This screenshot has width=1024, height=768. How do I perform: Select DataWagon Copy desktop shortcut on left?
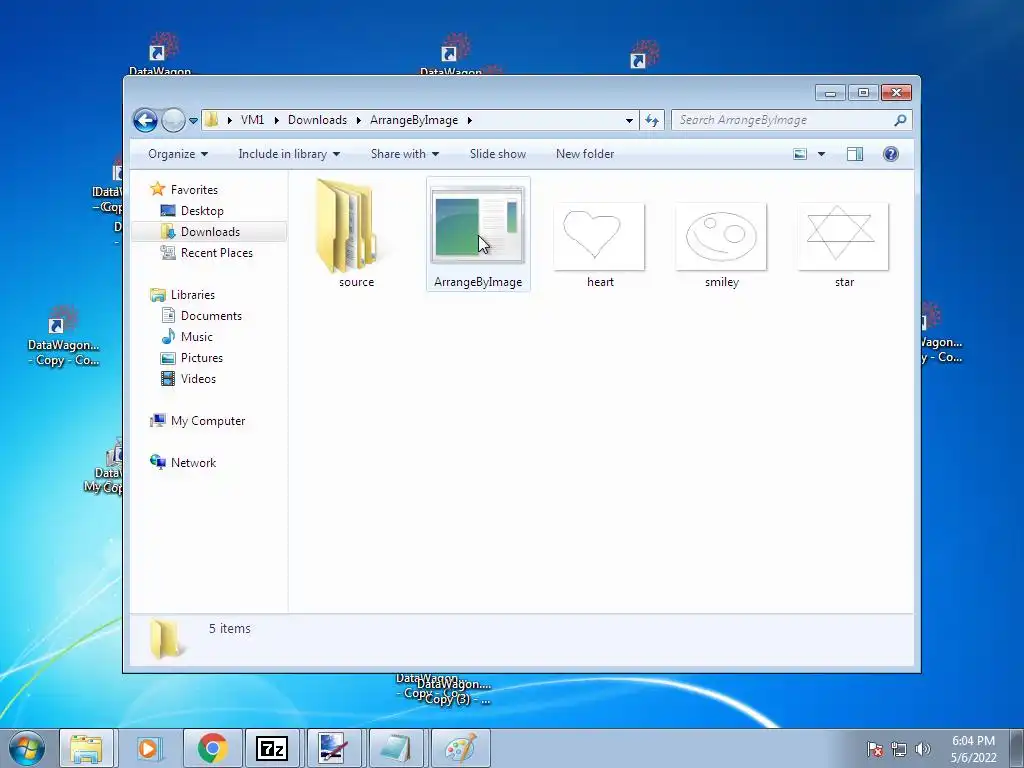[63, 336]
